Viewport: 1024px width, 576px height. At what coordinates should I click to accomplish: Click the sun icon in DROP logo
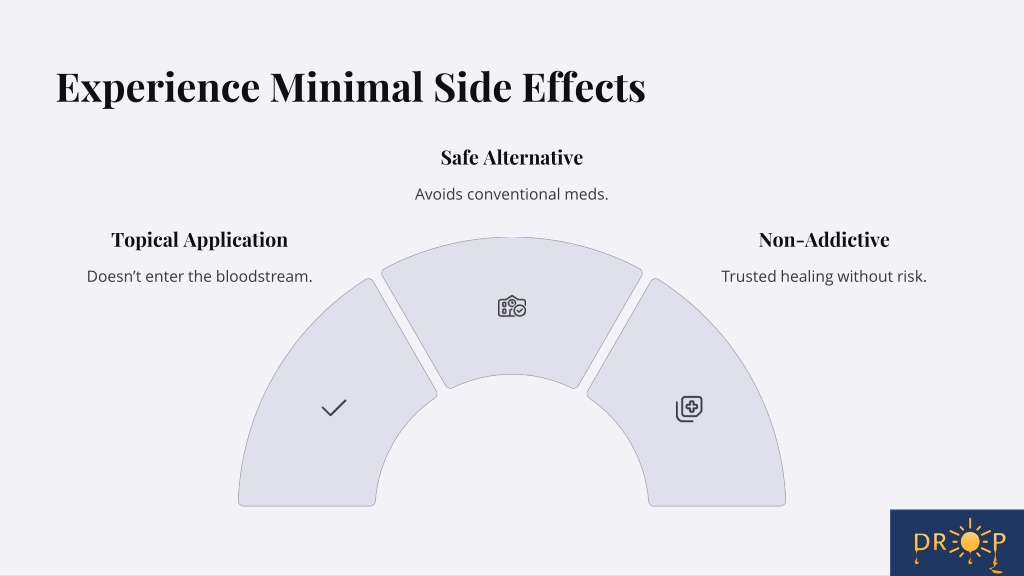[x=970, y=541]
